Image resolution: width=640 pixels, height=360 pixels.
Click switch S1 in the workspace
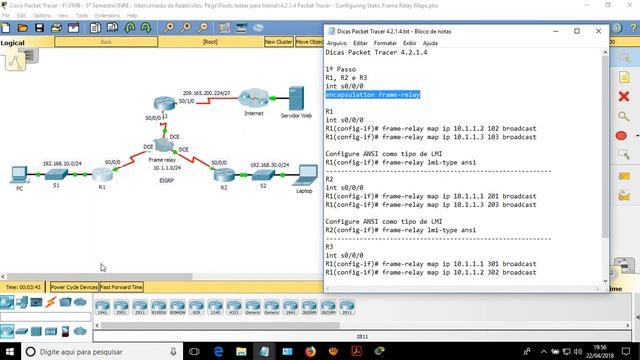pos(56,174)
